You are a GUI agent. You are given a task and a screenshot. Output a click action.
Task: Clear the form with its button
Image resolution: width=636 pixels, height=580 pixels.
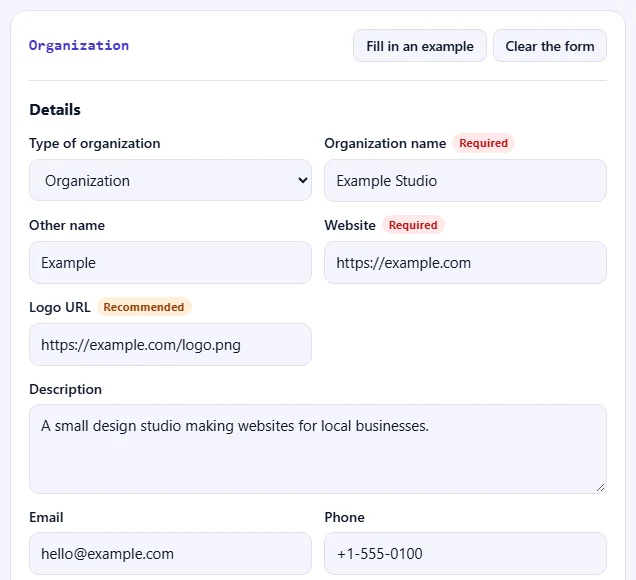click(x=550, y=46)
